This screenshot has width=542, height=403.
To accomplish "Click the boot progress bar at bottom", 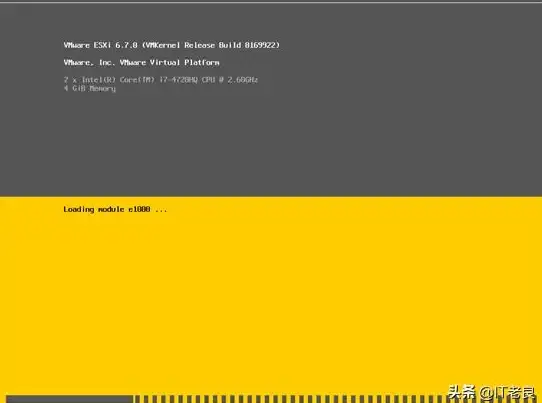I will pos(271,399).
